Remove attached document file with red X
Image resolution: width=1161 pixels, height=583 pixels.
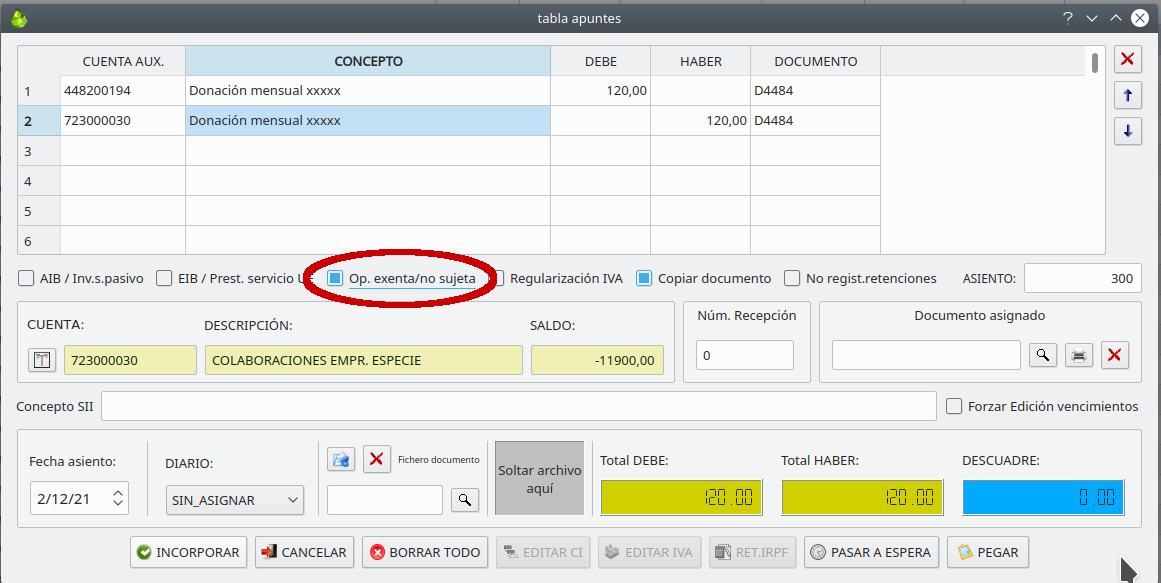[376, 459]
